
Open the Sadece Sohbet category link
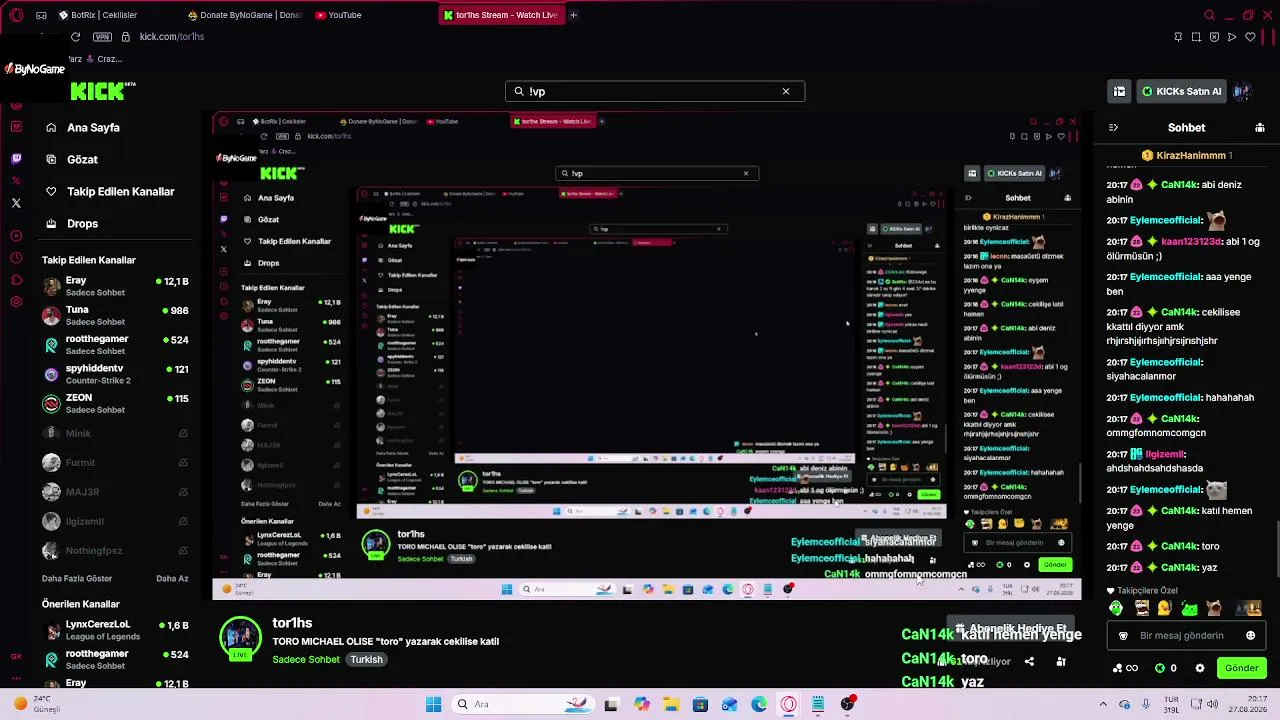pyautogui.click(x=306, y=659)
